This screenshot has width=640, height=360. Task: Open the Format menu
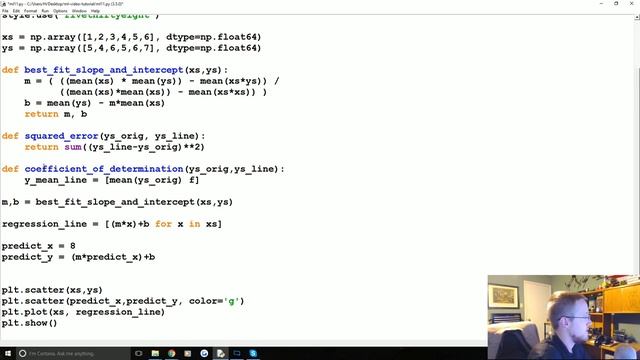(30, 11)
